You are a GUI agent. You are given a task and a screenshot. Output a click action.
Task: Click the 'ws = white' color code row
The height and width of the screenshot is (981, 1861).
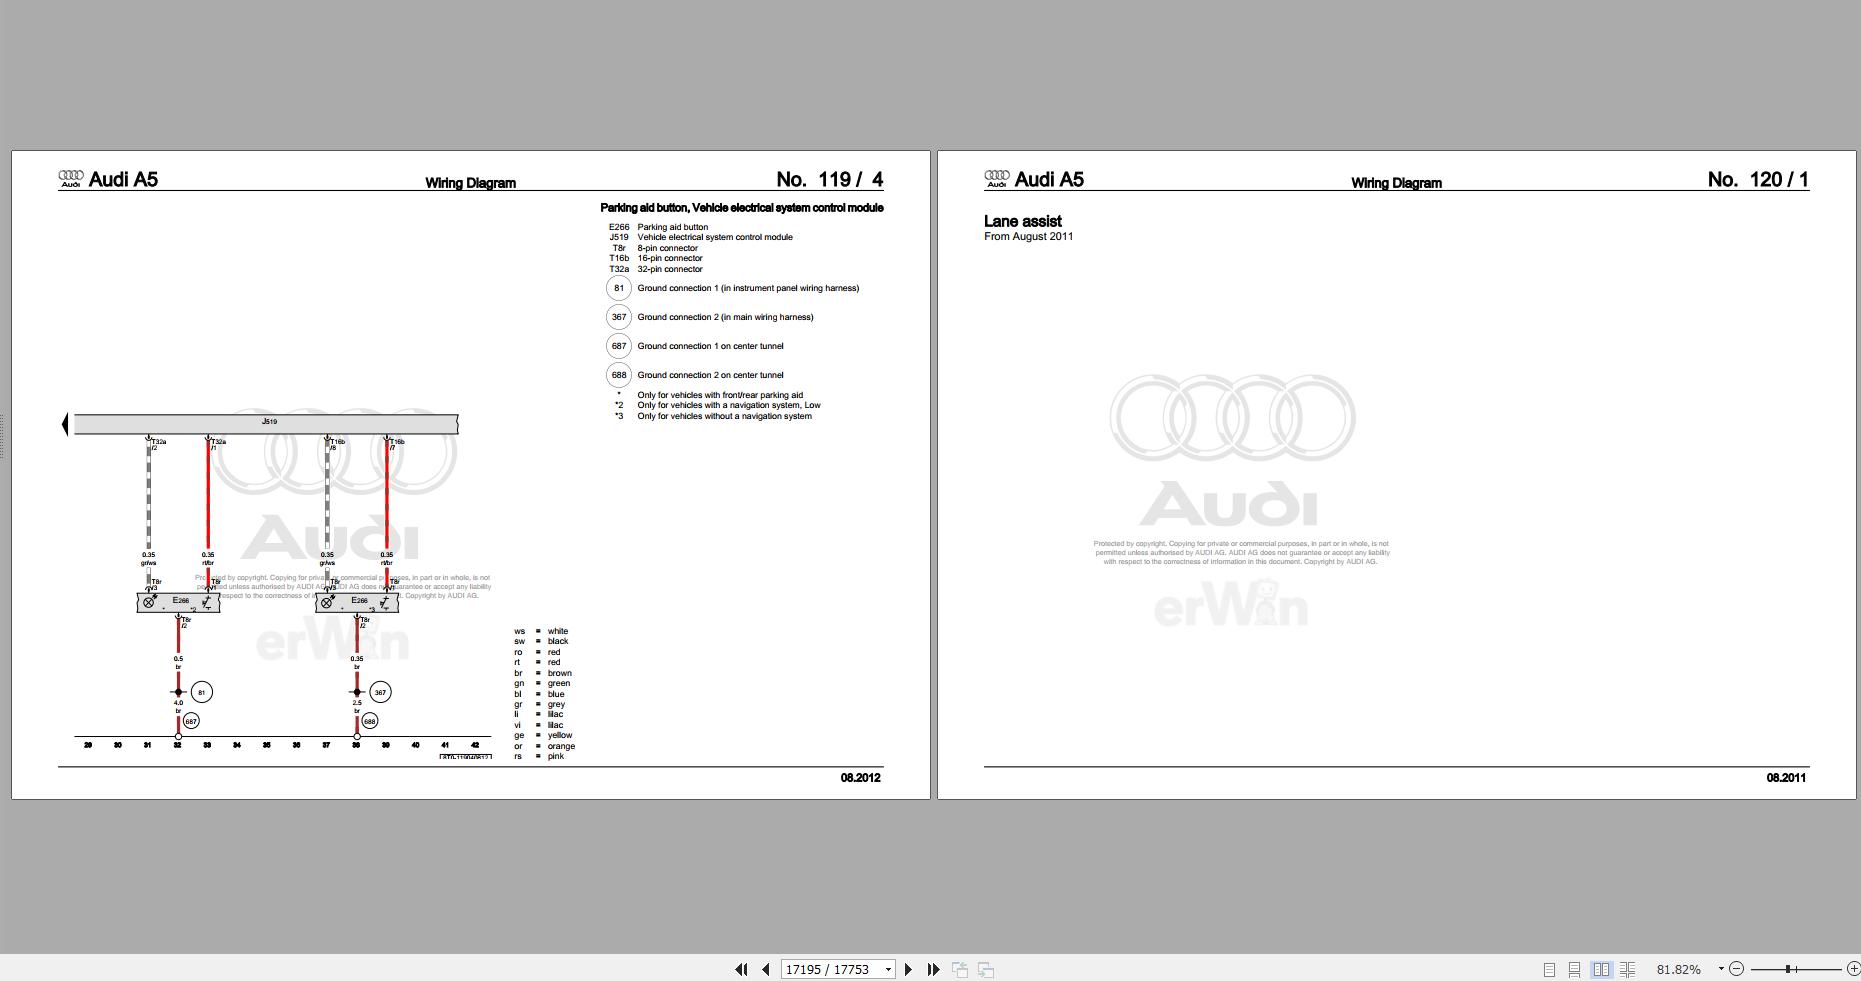(x=541, y=631)
